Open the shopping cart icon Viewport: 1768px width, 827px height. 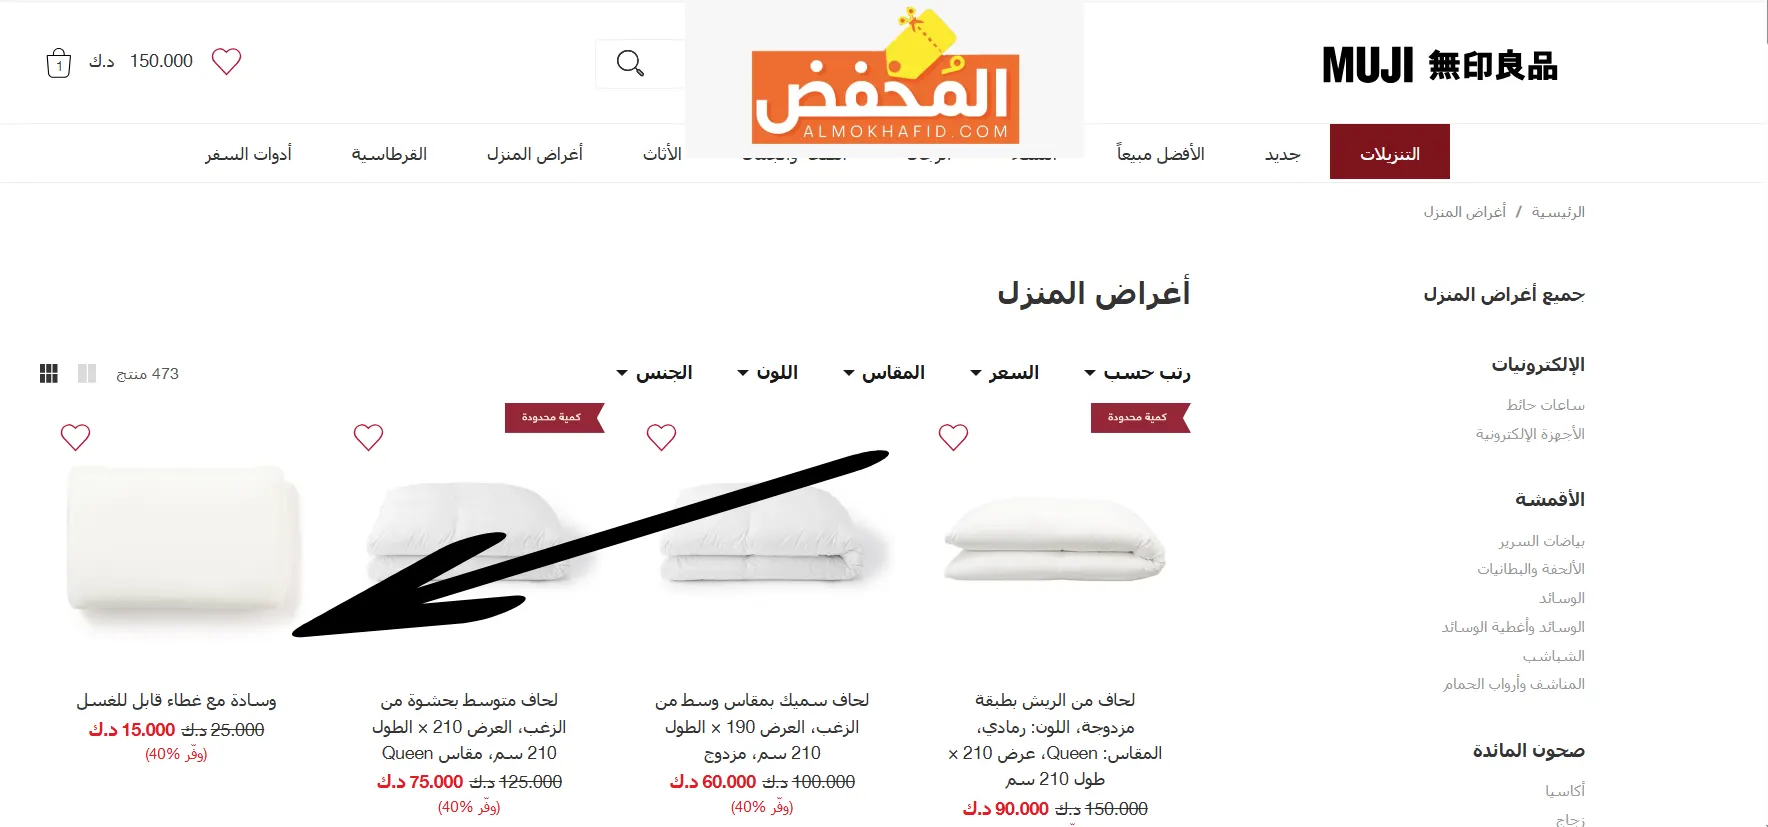click(59, 63)
